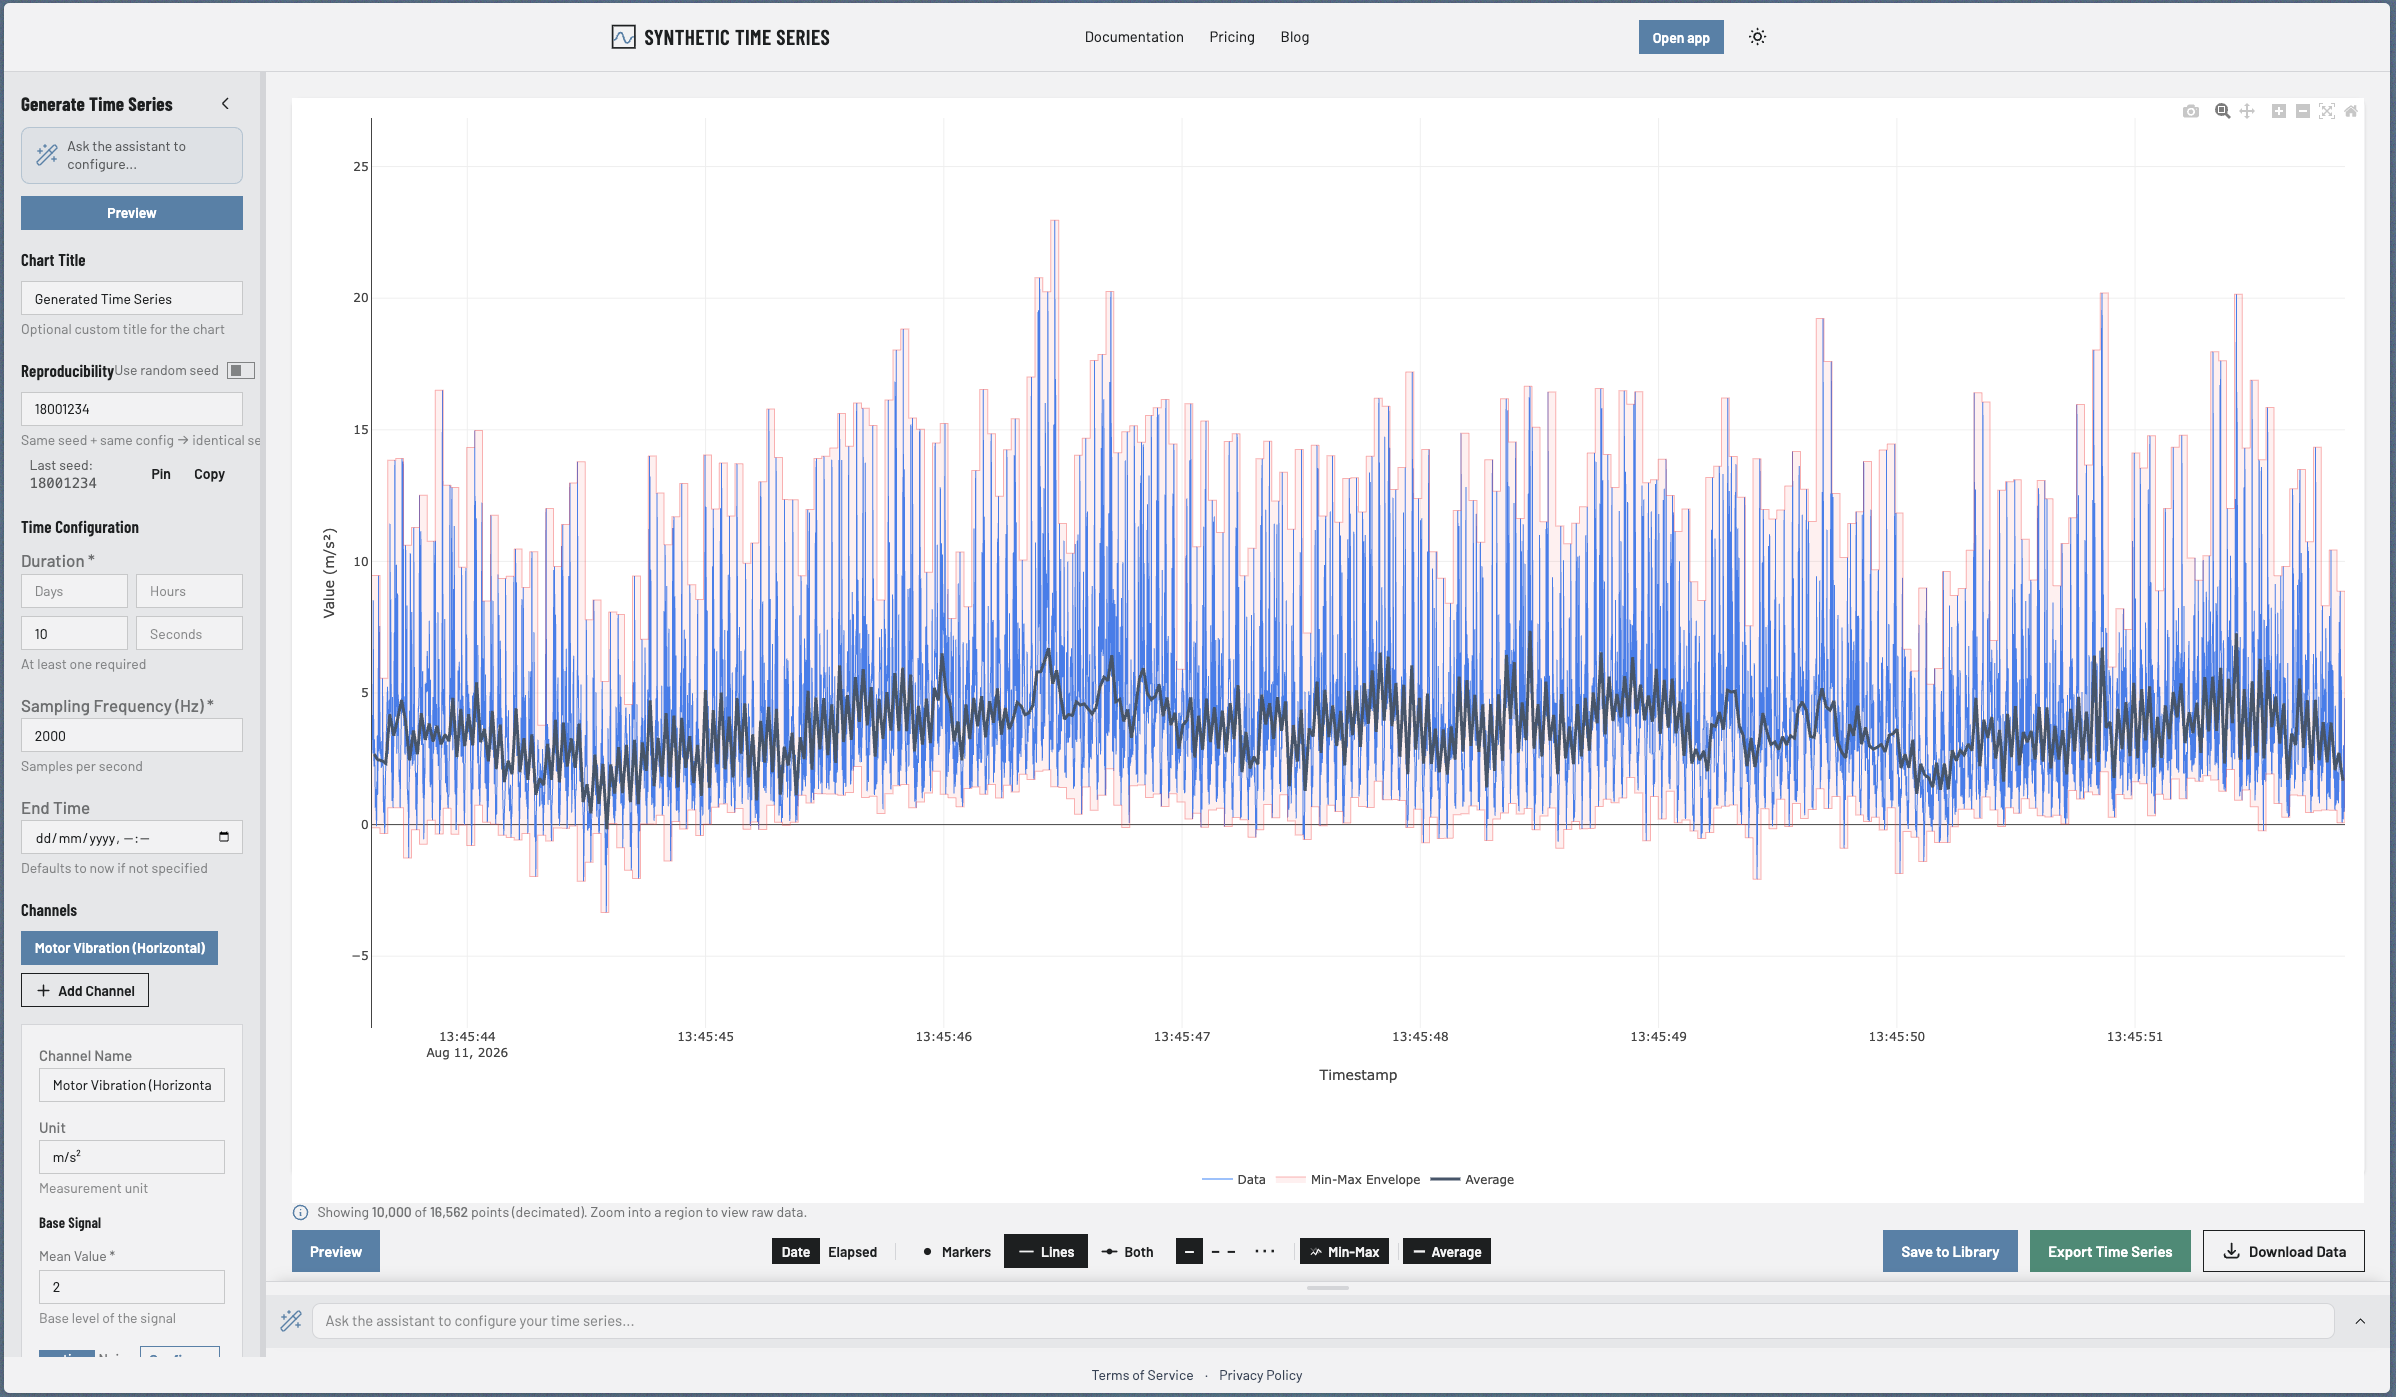2396x1397 pixels.
Task: Click the Seconds duration field
Action: pyautogui.click(x=189, y=634)
